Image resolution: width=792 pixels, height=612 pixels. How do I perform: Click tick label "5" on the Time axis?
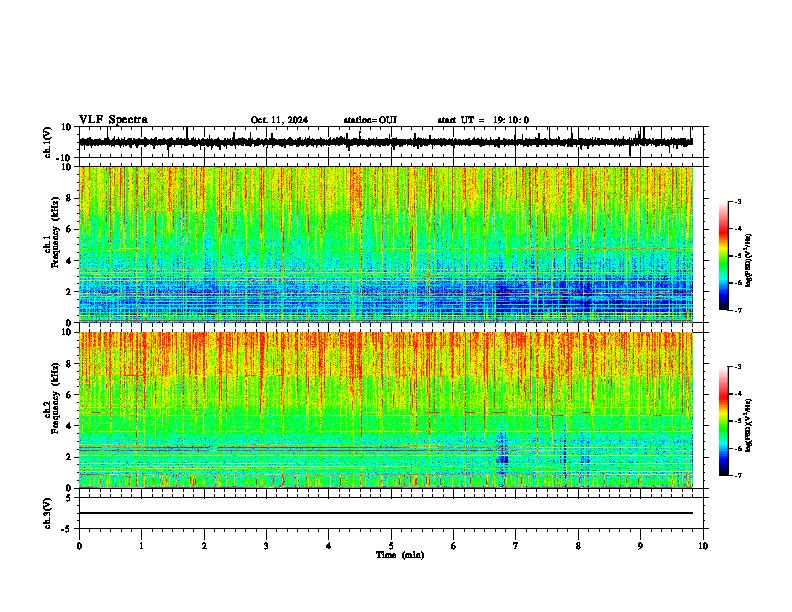coord(391,546)
